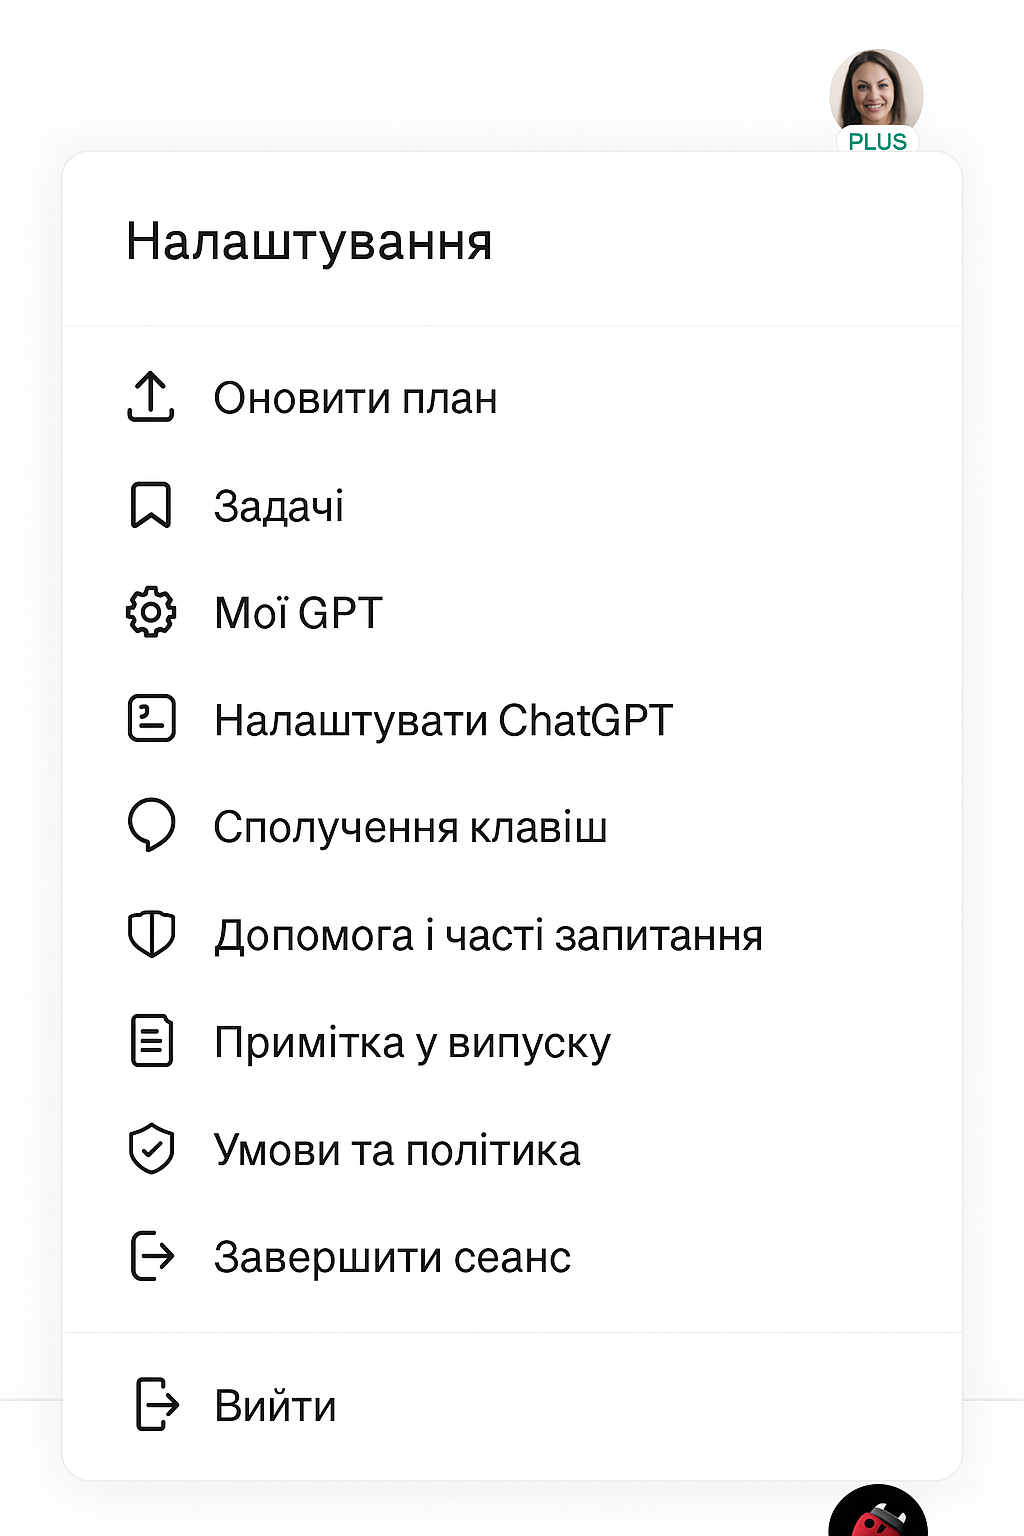This screenshot has height=1536, width=1024.
Task: Click the logout icon beside Вийти
Action: click(x=157, y=1404)
